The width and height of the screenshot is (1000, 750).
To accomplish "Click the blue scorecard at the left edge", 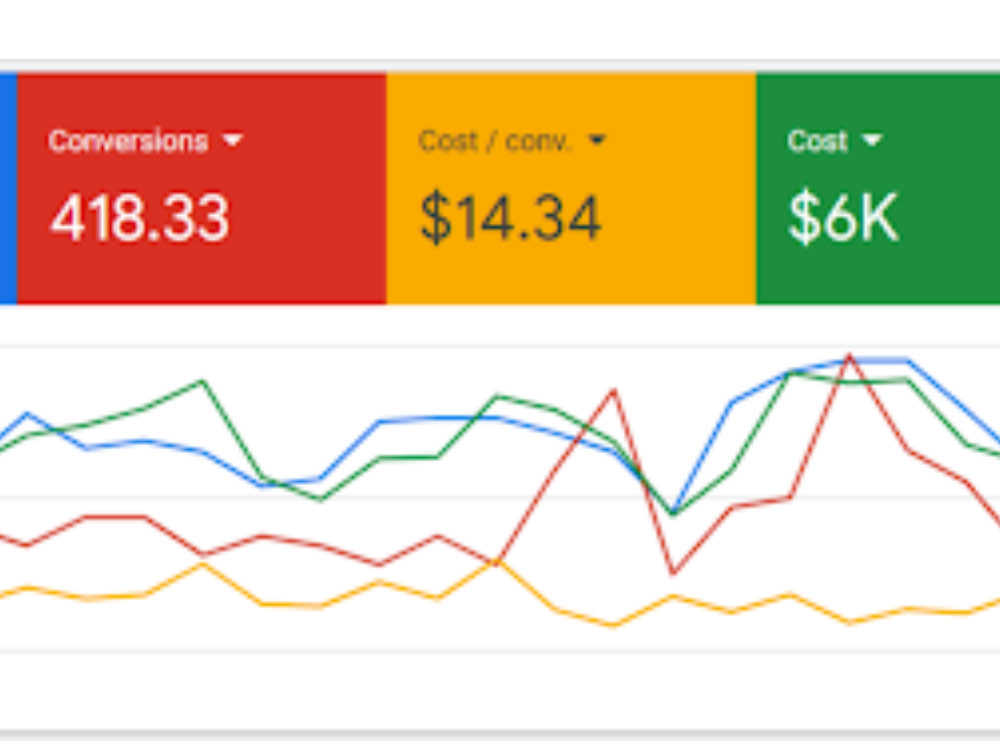I will coord(8,188).
